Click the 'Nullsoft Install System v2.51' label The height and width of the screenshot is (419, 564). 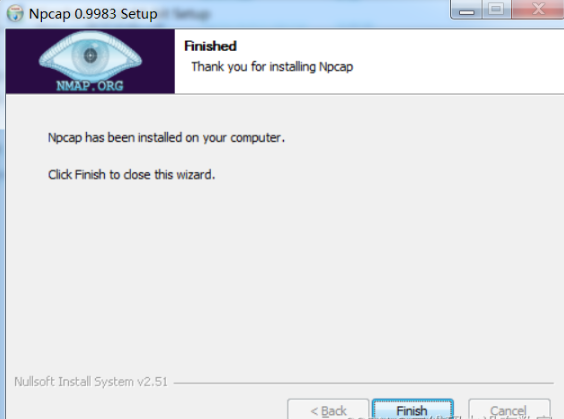(91, 382)
